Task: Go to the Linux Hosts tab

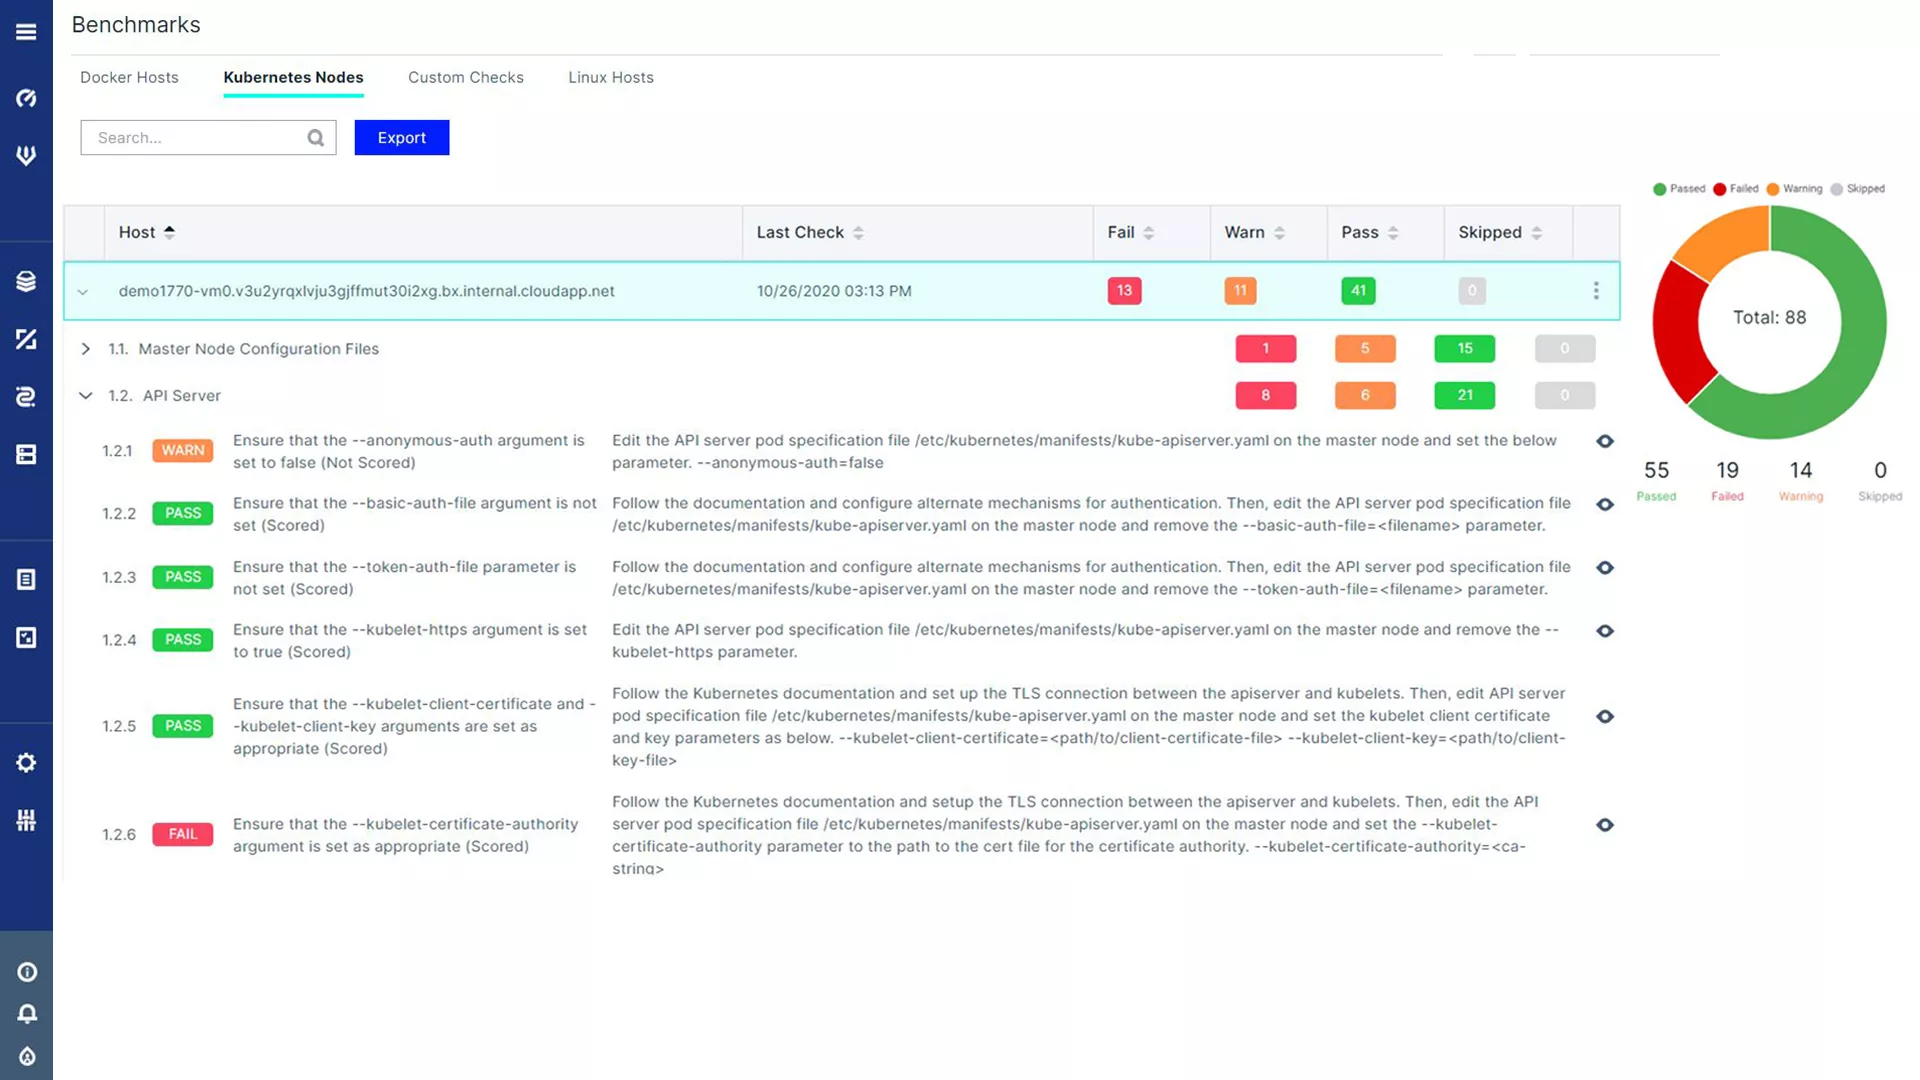Action: (x=611, y=77)
